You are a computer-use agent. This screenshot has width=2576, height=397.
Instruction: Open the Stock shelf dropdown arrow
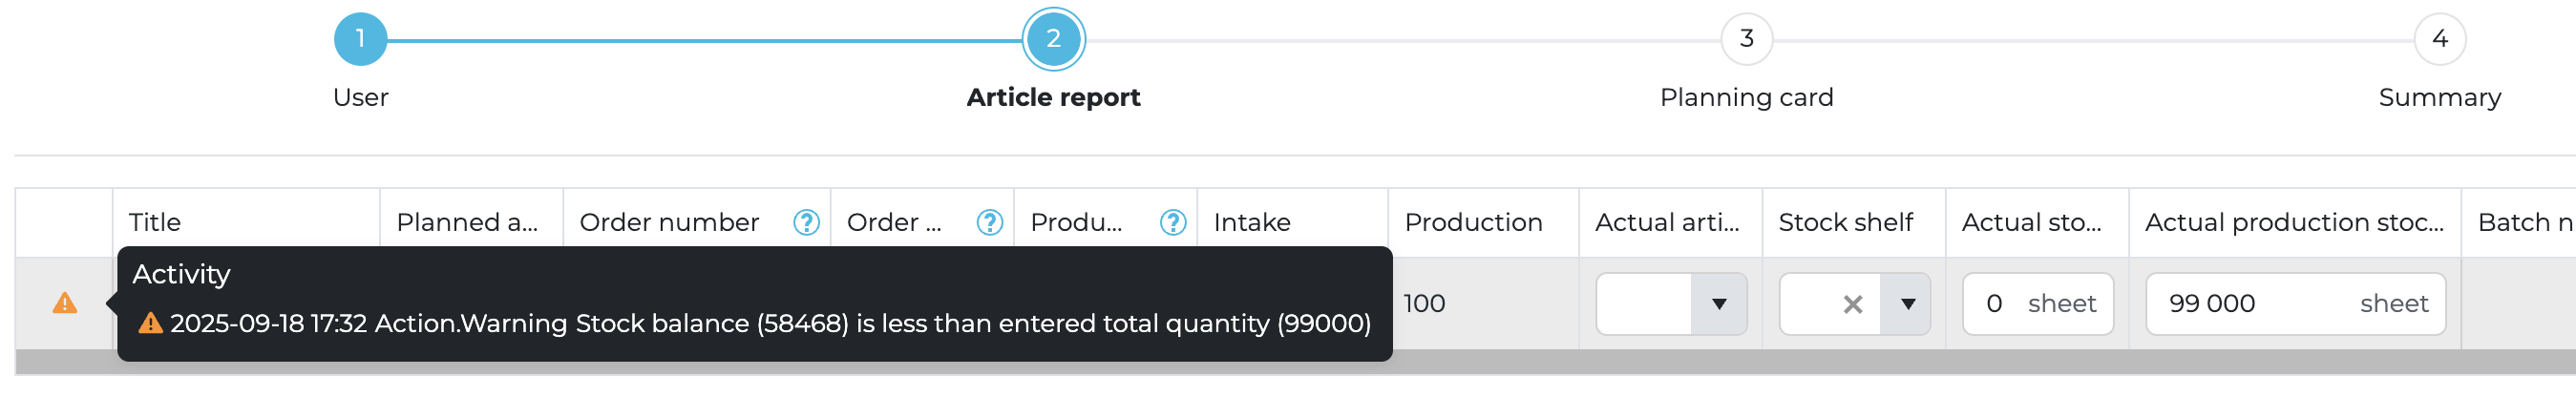coord(1907,304)
